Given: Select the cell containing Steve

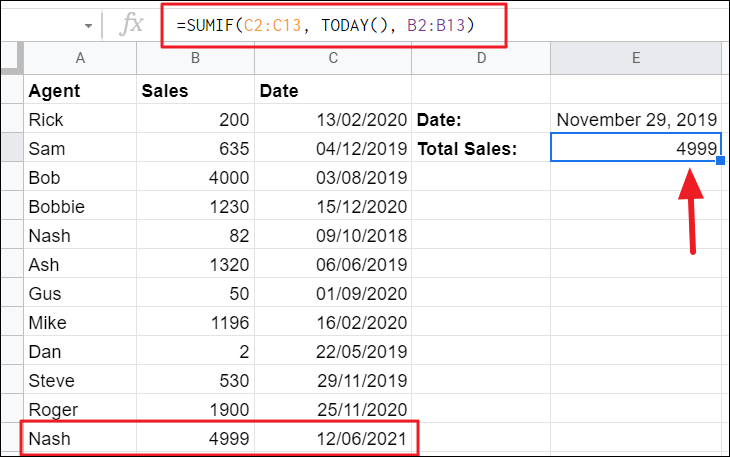Looking at the screenshot, I should [80, 381].
